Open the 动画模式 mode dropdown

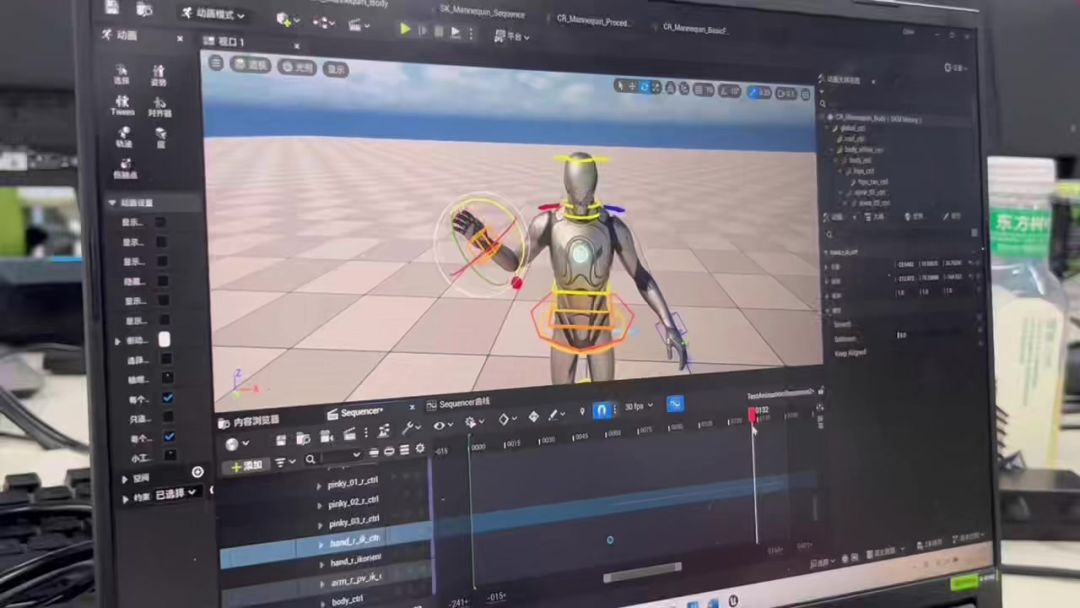pos(212,14)
